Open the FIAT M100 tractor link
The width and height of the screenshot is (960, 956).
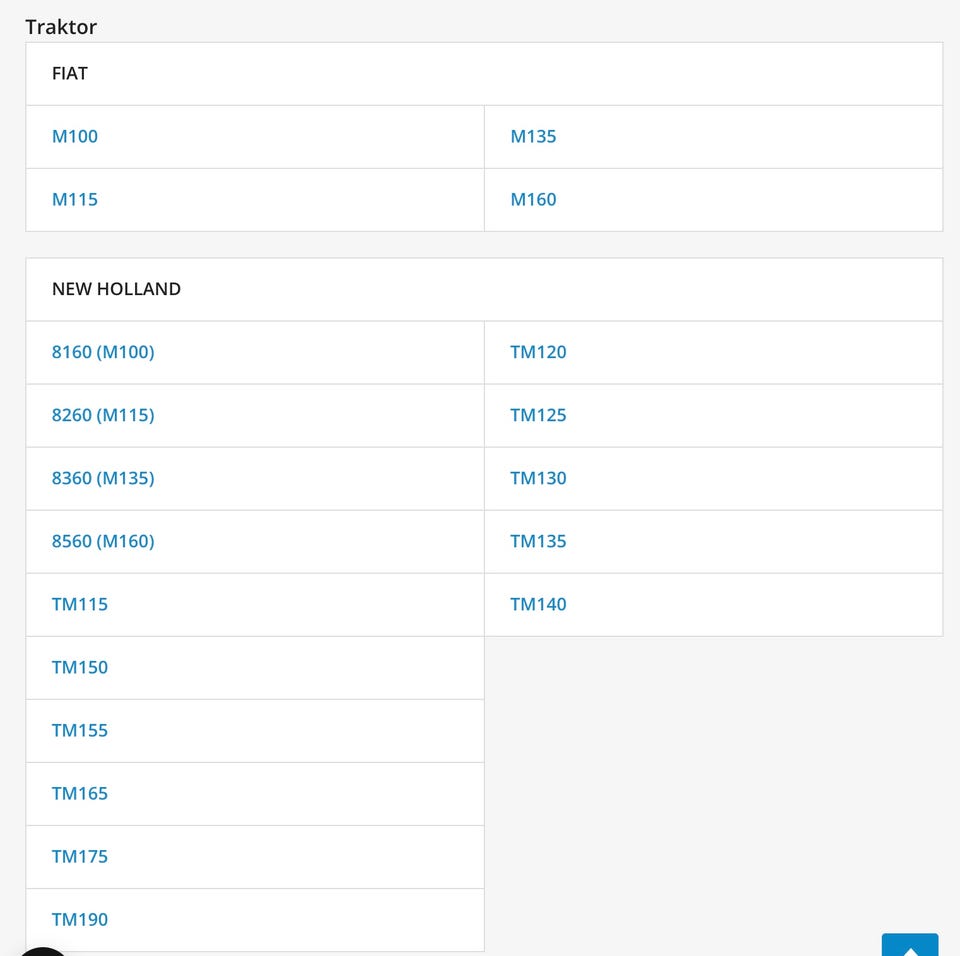point(75,137)
